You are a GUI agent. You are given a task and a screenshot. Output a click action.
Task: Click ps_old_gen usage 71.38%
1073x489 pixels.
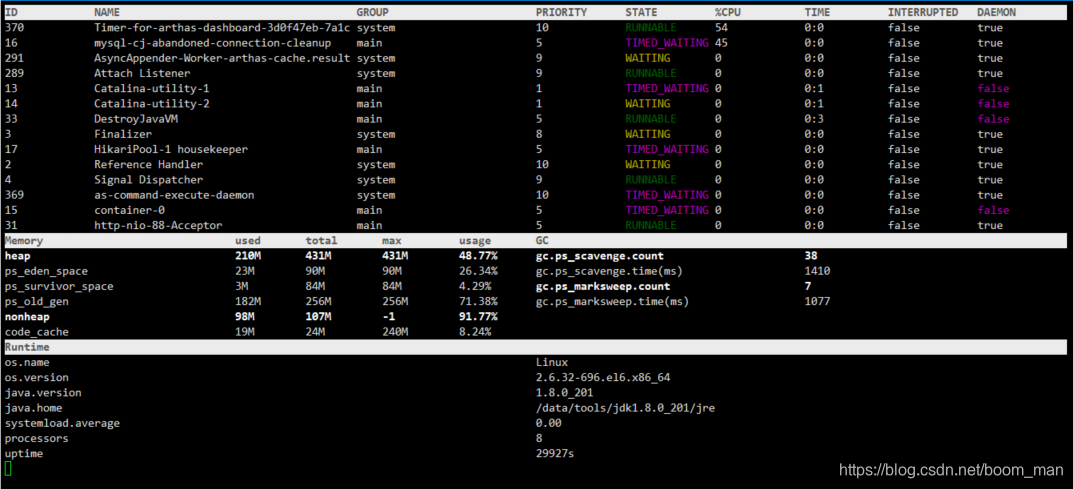click(x=478, y=302)
